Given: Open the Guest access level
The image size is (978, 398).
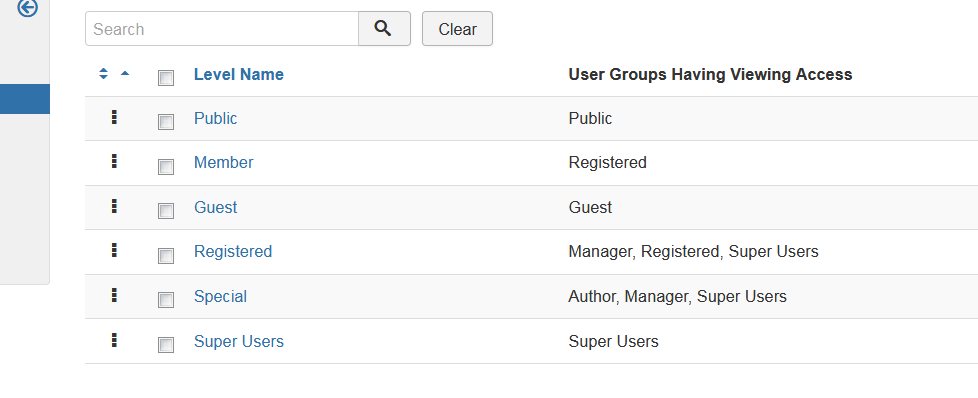Looking at the screenshot, I should (215, 207).
